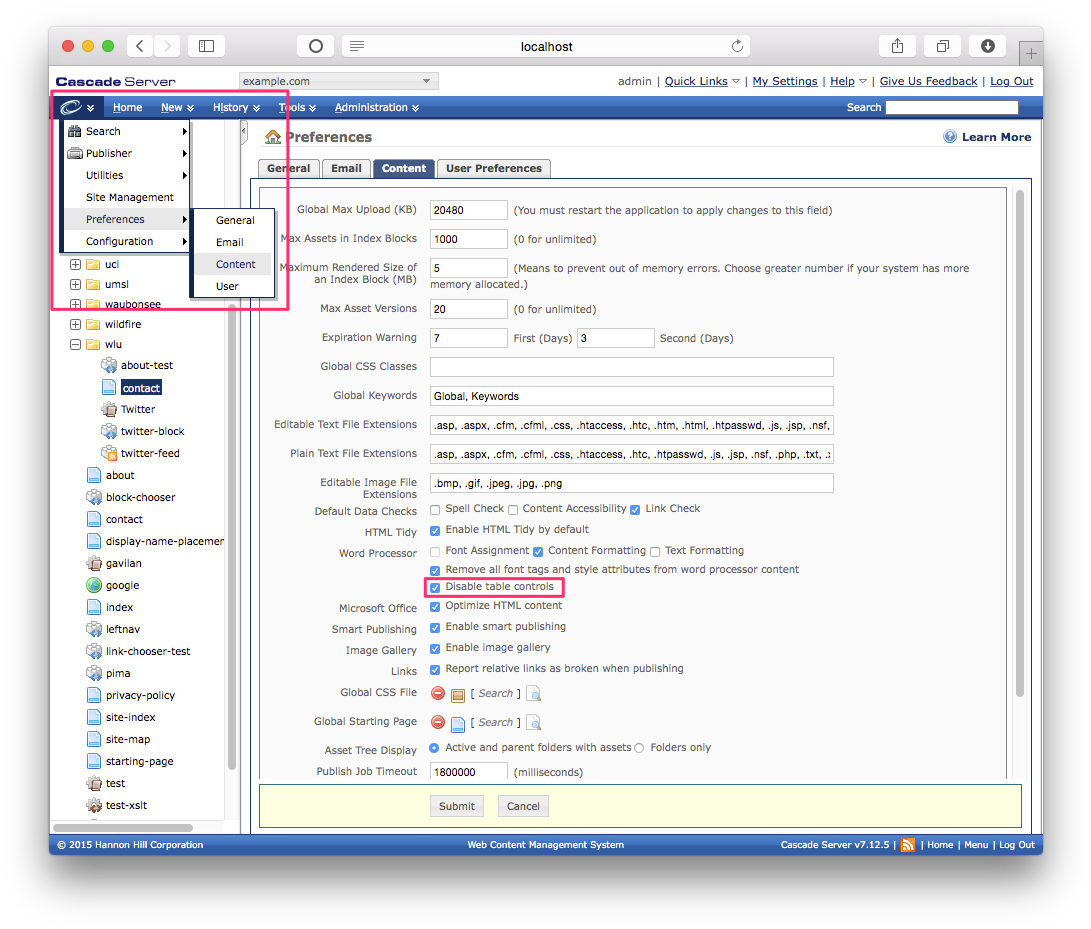The width and height of the screenshot is (1091, 929).
Task: Click the Cancel button
Action: [523, 806]
